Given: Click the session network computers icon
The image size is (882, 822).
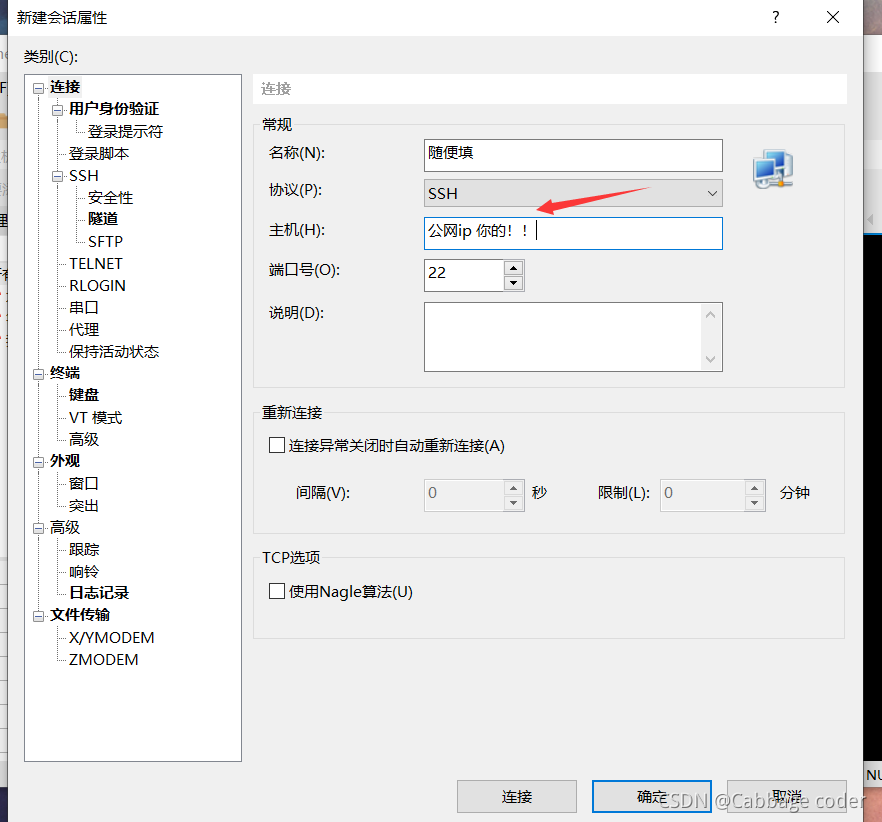Looking at the screenshot, I should (773, 169).
